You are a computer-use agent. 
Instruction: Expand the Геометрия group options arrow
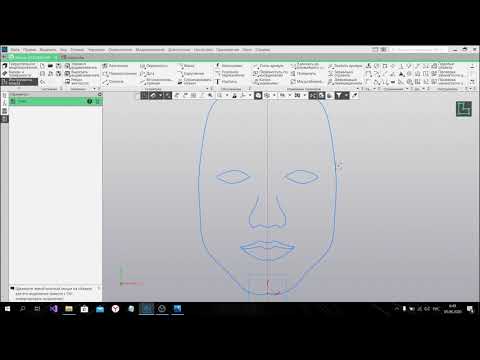207,89
